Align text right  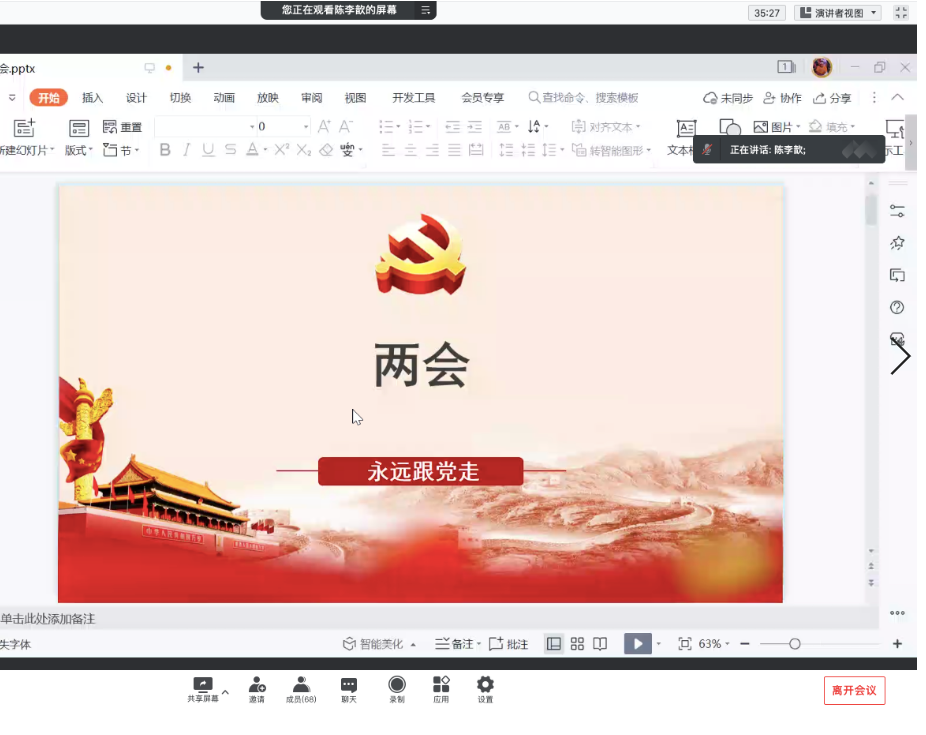(432, 150)
